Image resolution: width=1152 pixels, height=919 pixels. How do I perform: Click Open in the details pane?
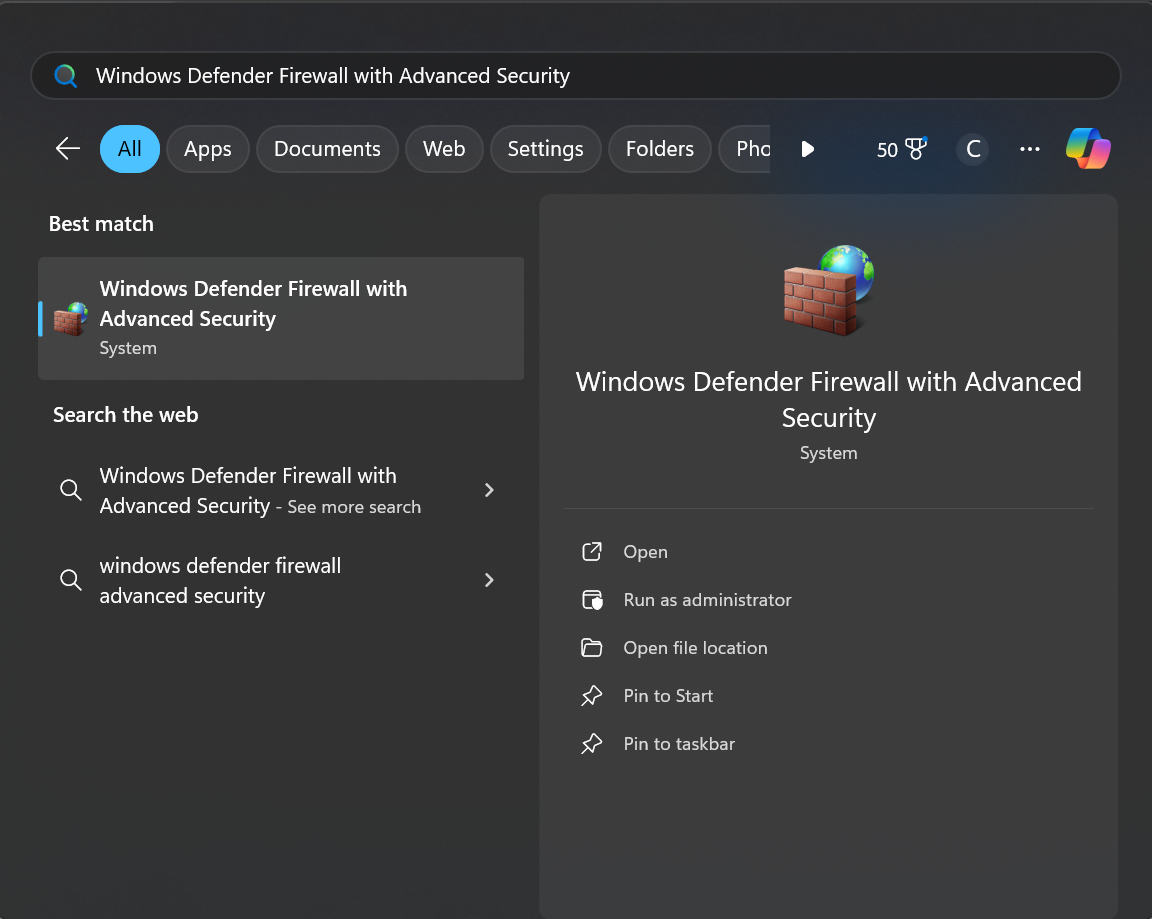645,552
